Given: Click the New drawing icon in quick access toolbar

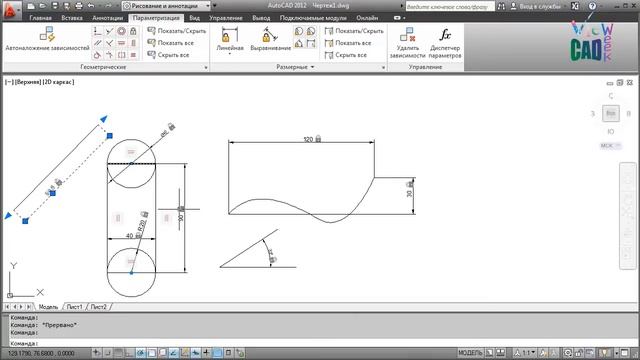Looking at the screenshot, I should pyautogui.click(x=31, y=6).
